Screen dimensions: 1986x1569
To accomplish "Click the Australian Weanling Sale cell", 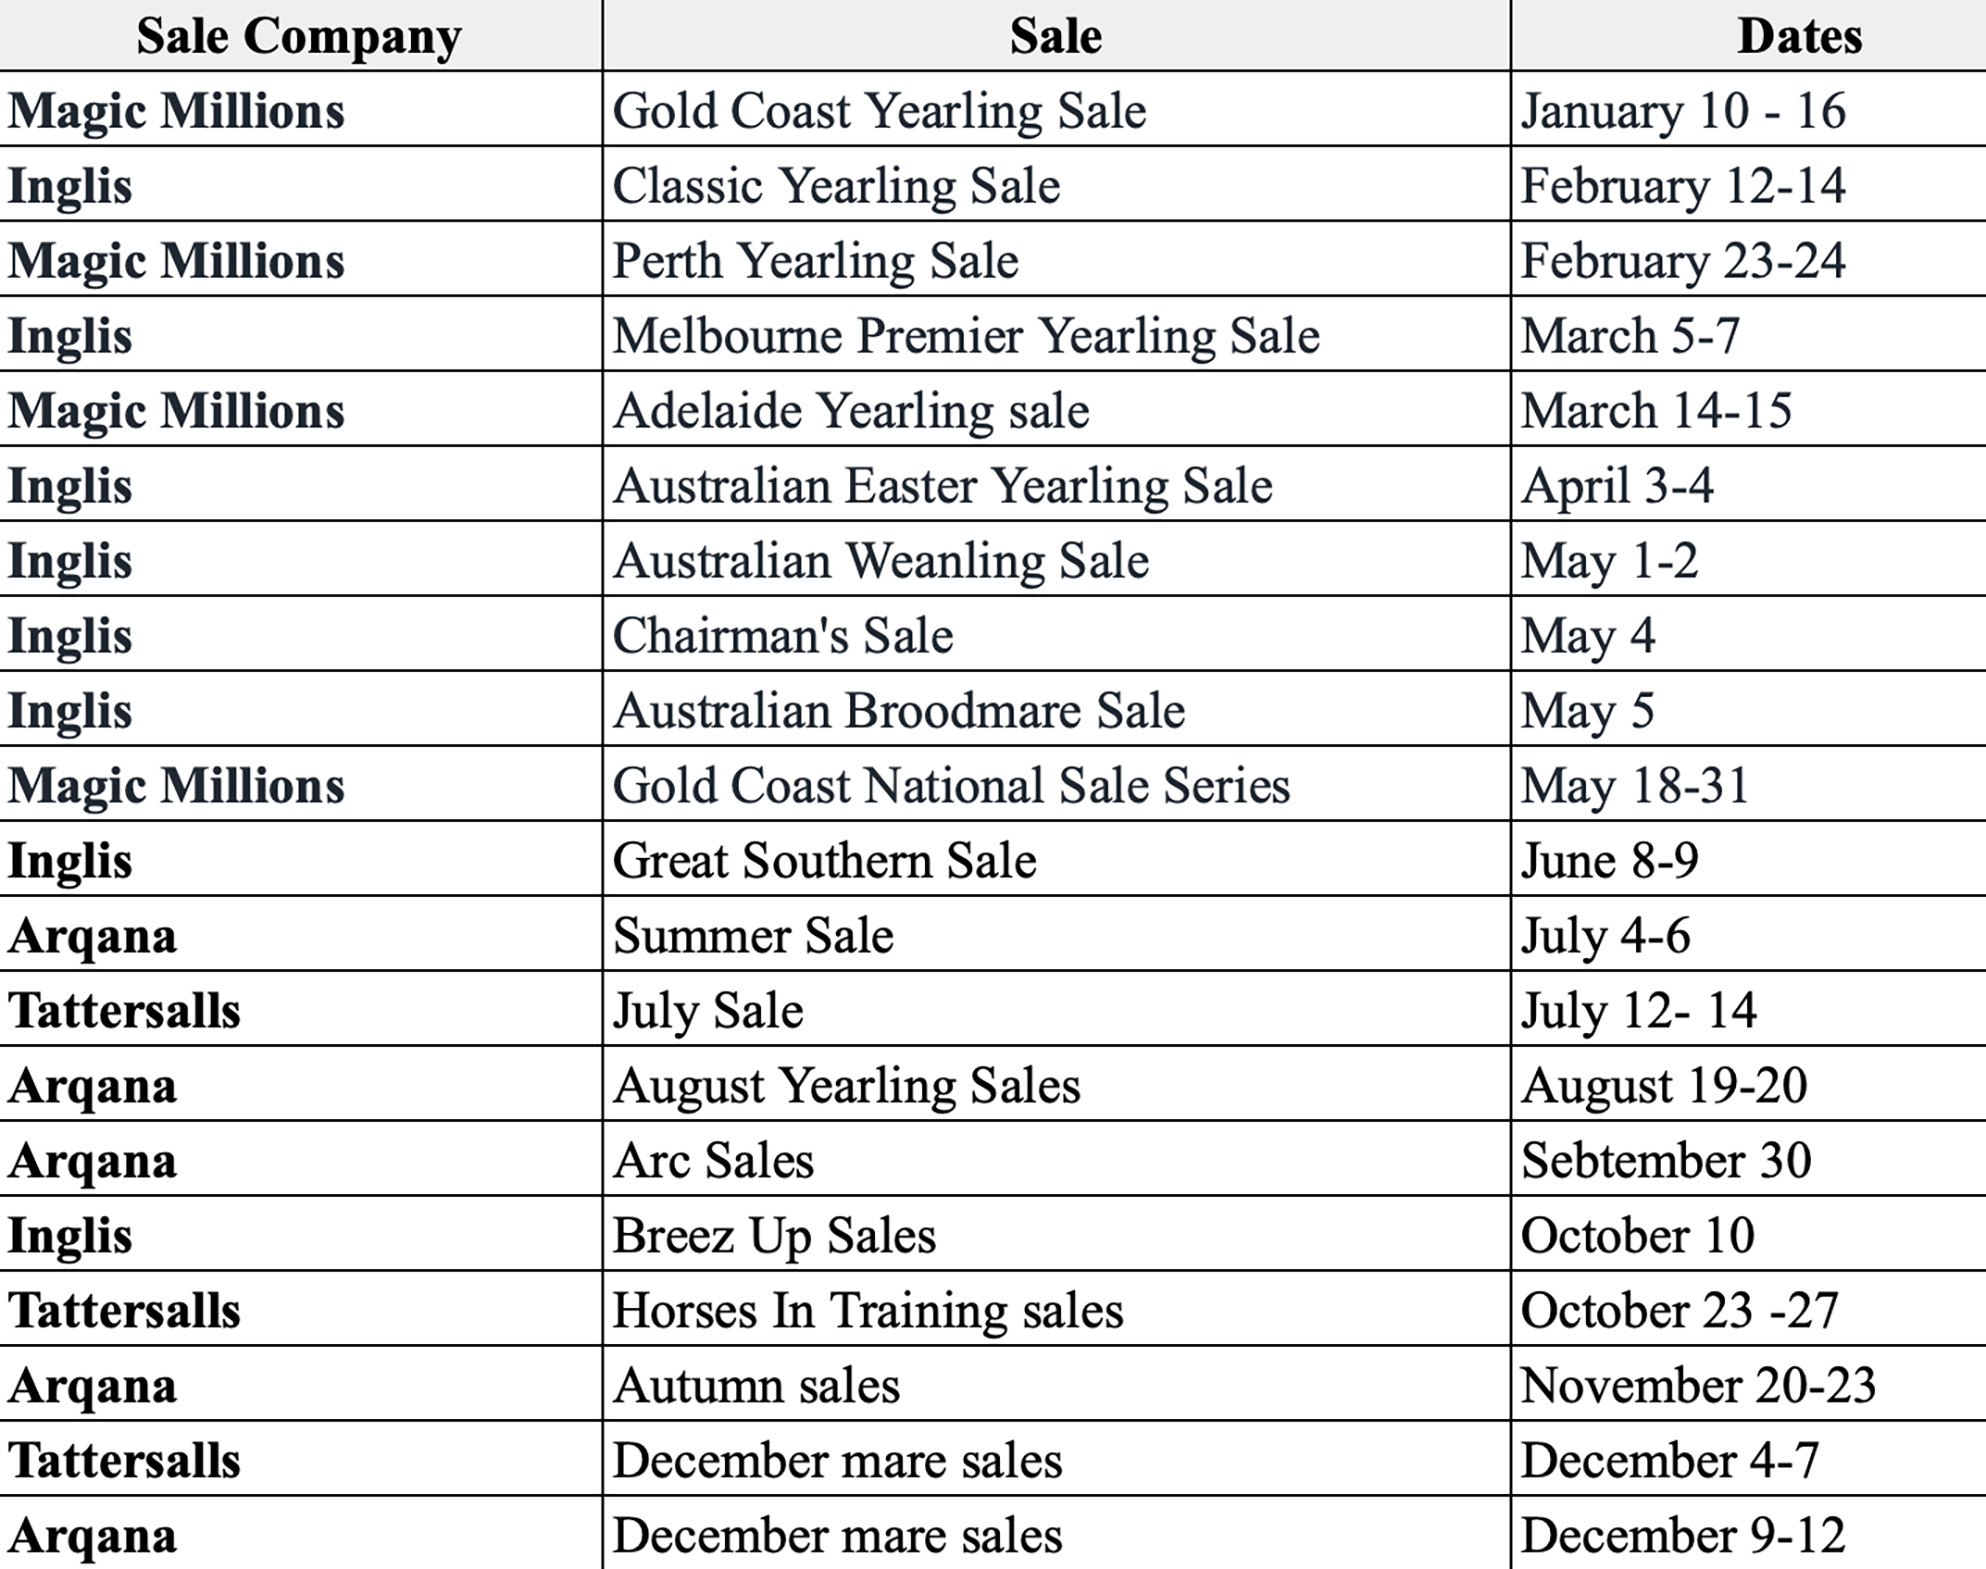I will tap(1056, 559).
